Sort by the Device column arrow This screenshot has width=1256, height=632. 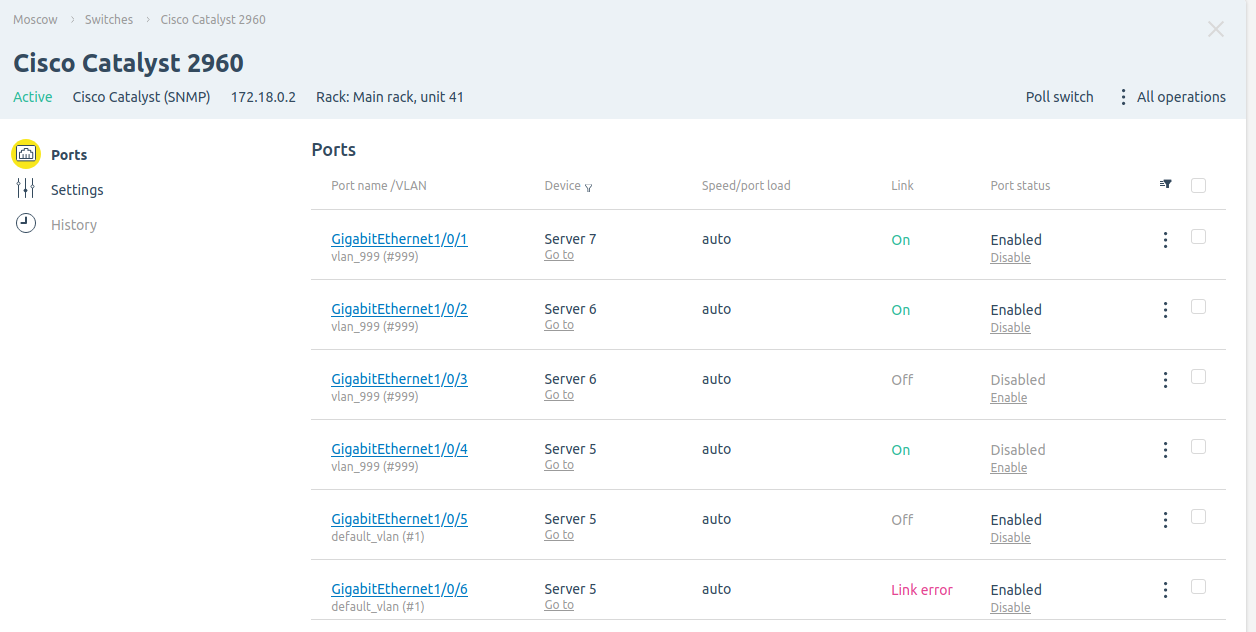[588, 187]
